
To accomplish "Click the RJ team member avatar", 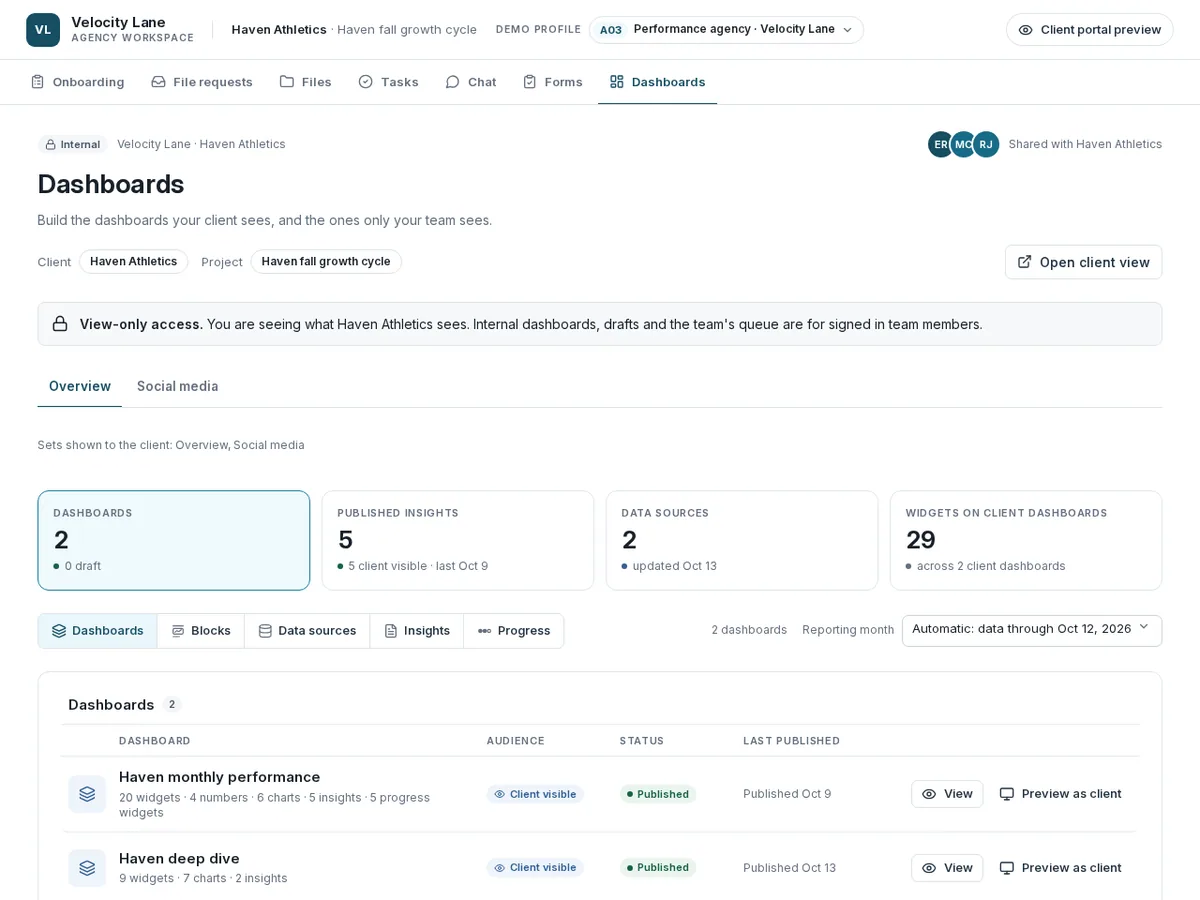I will (x=986, y=144).
